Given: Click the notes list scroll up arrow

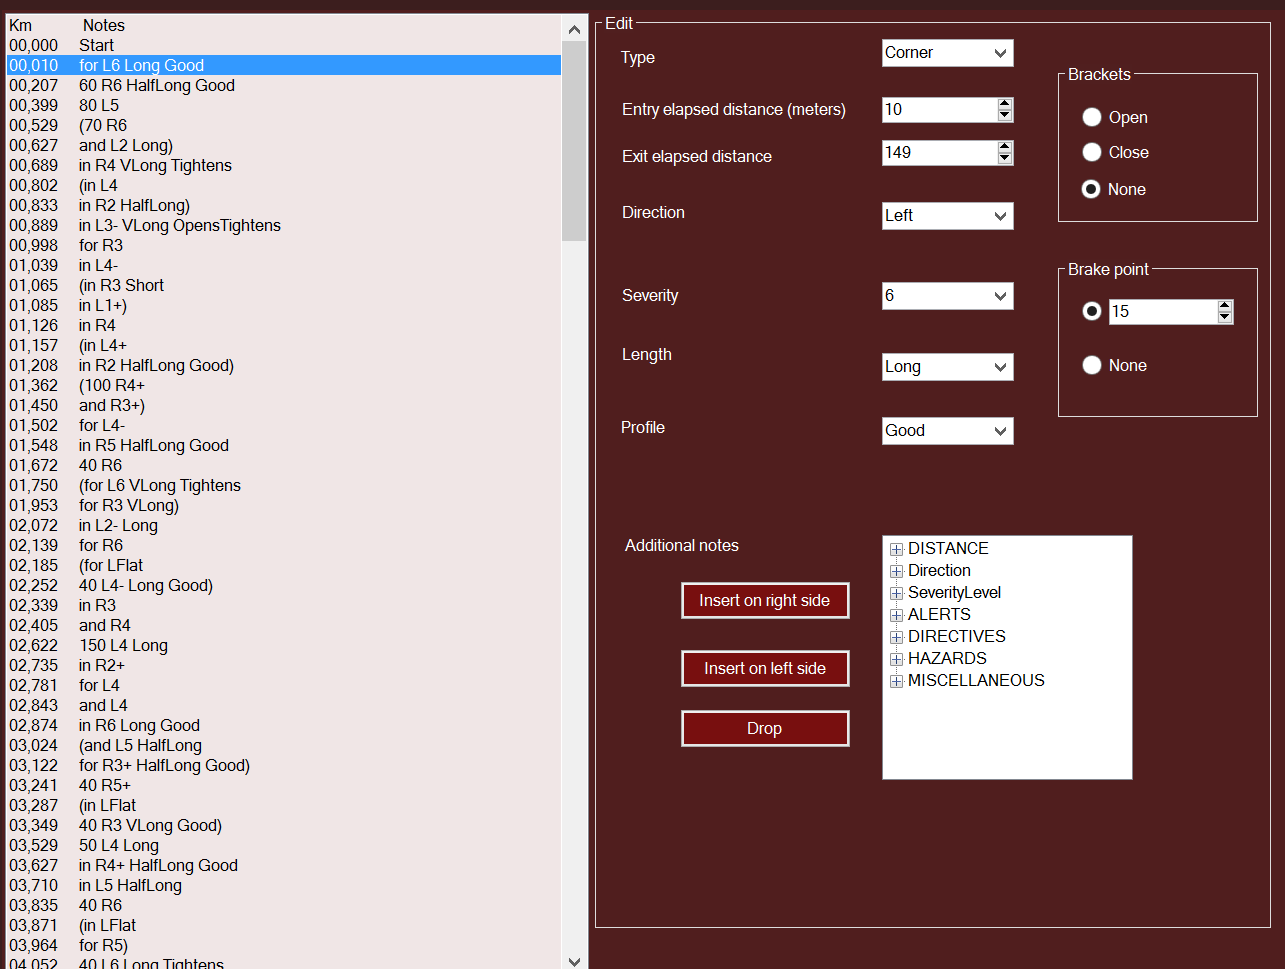Looking at the screenshot, I should click(574, 30).
